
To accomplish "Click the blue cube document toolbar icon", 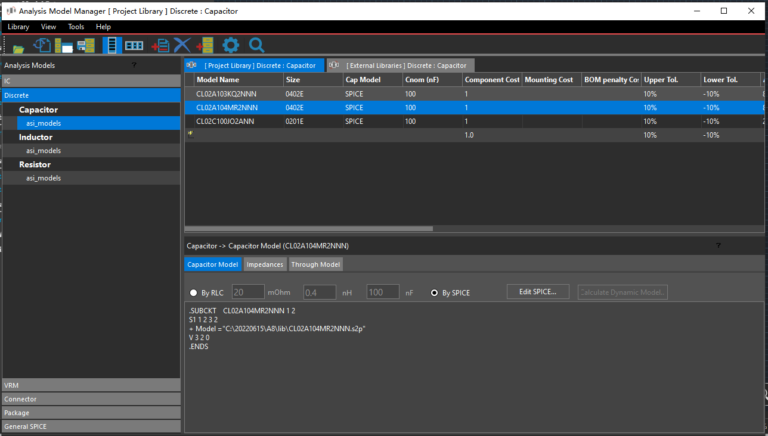I will point(41,45).
